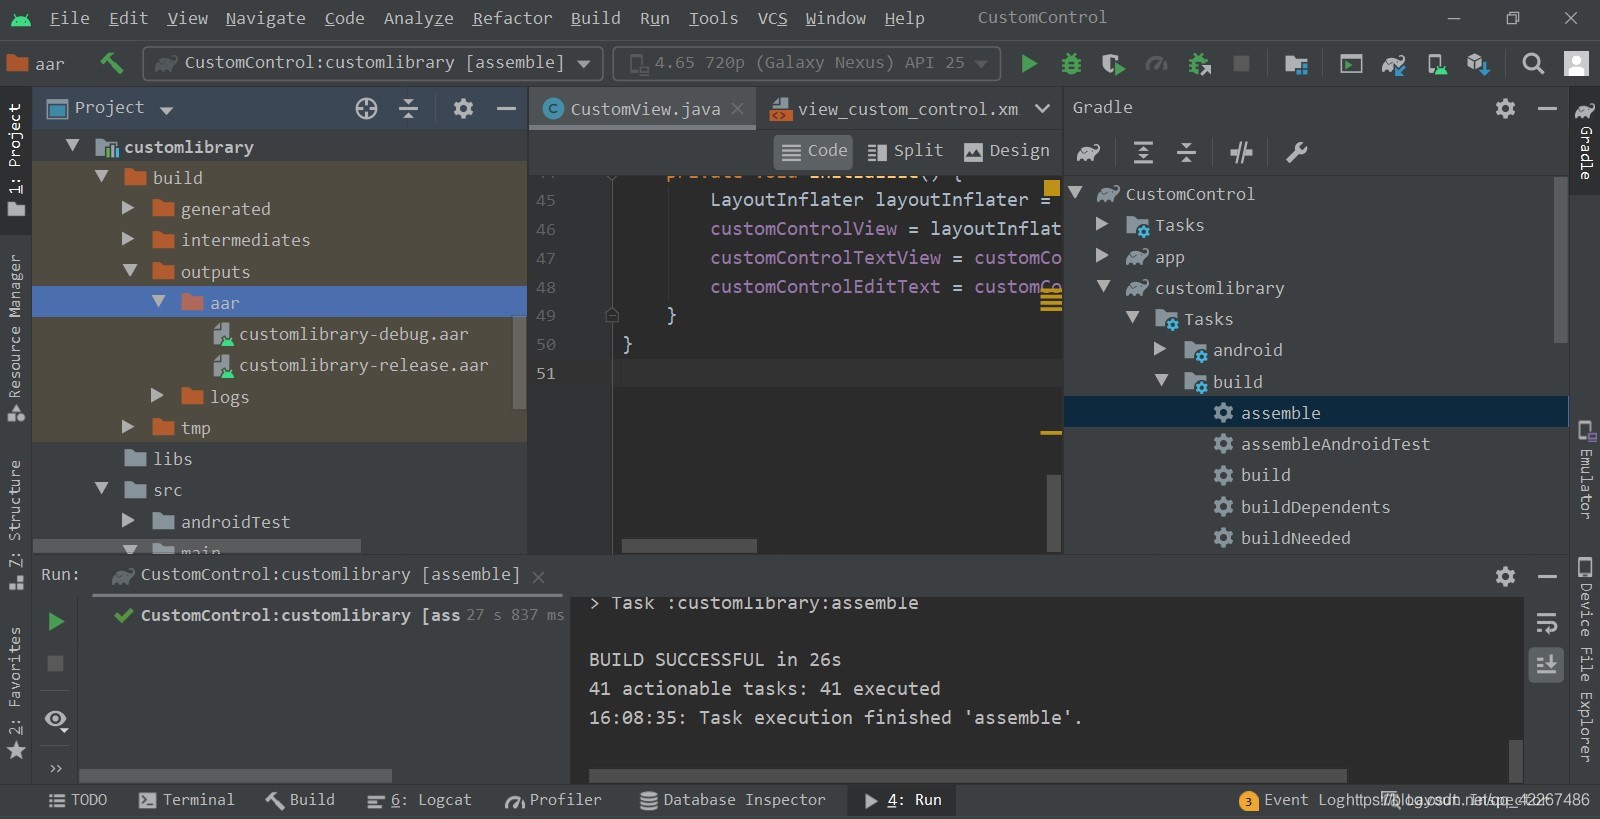The height and width of the screenshot is (819, 1600).
Task: Open the run configuration dropdown
Action: [372, 63]
